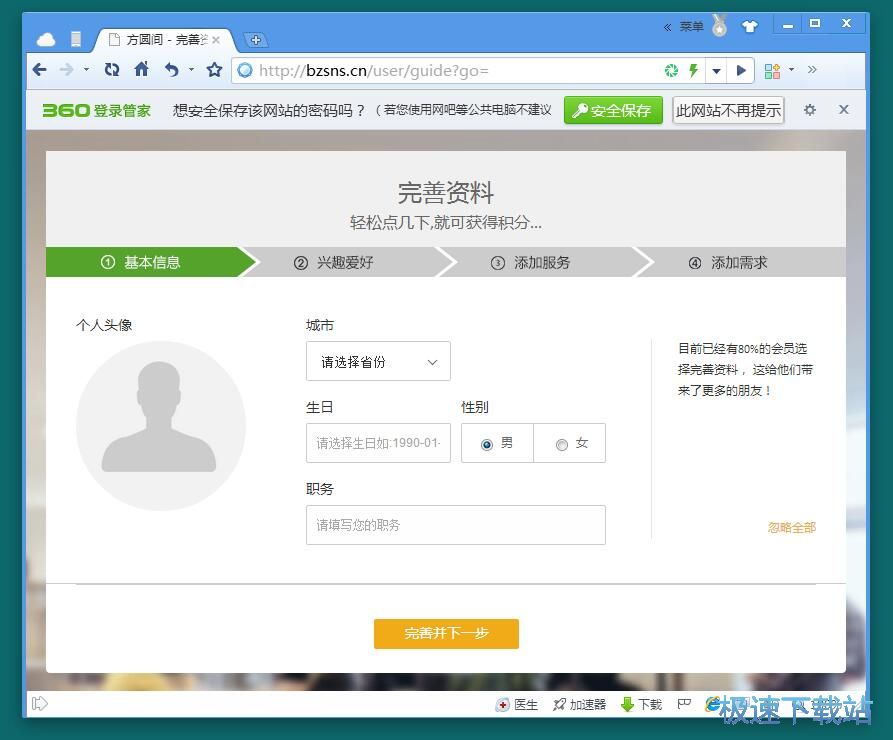Open the 加速器 accelerator in status bar
The width and height of the screenshot is (893, 740).
pos(580,704)
